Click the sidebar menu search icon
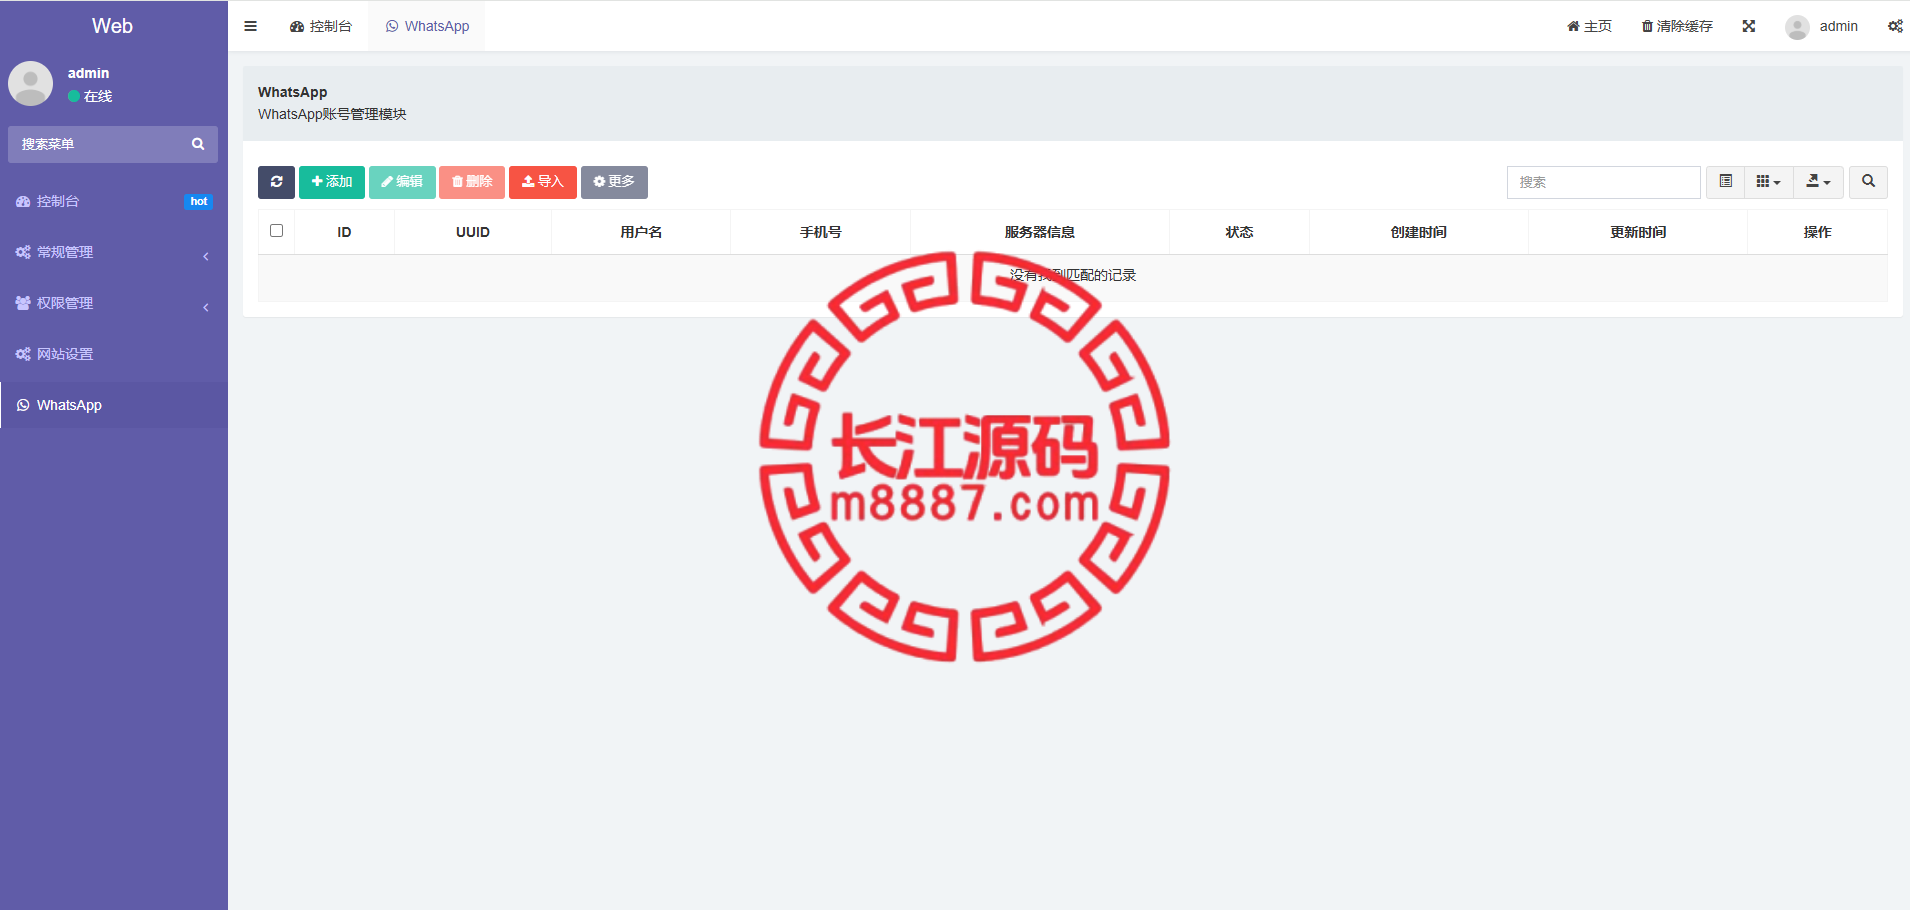This screenshot has height=910, width=1910. click(198, 144)
